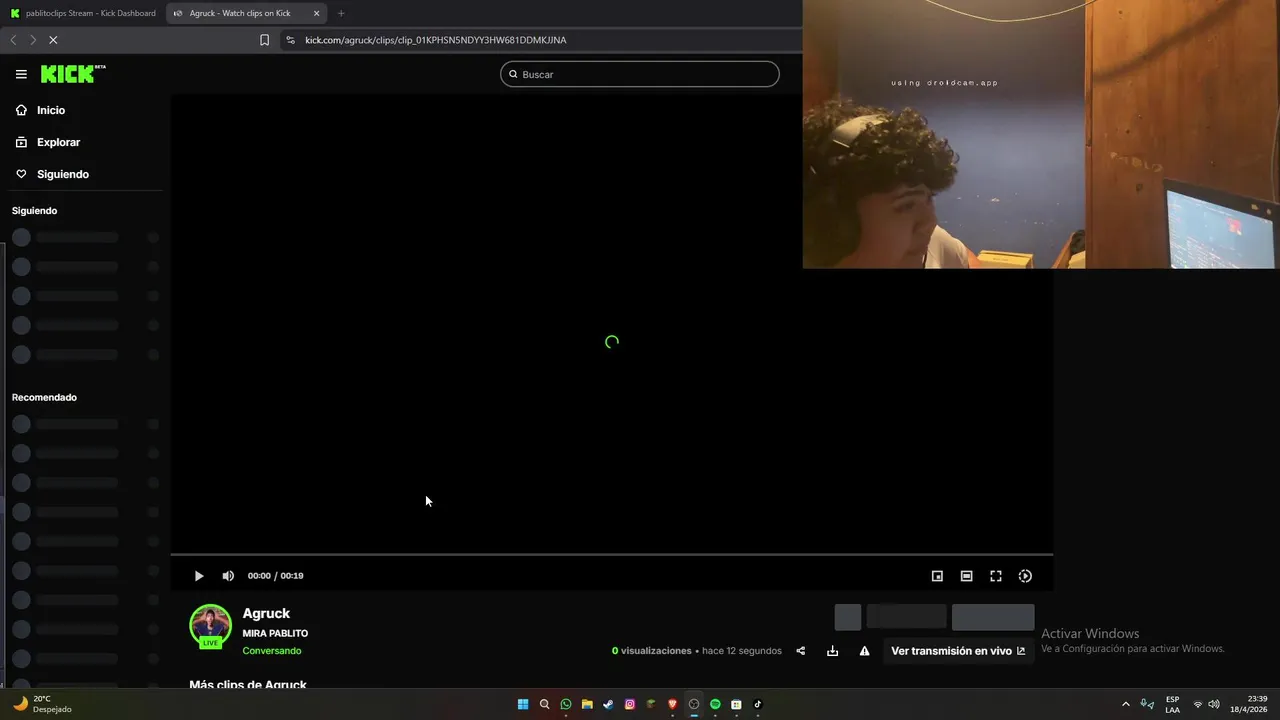Open Steam from taskbar
The height and width of the screenshot is (720, 1280).
(608, 704)
